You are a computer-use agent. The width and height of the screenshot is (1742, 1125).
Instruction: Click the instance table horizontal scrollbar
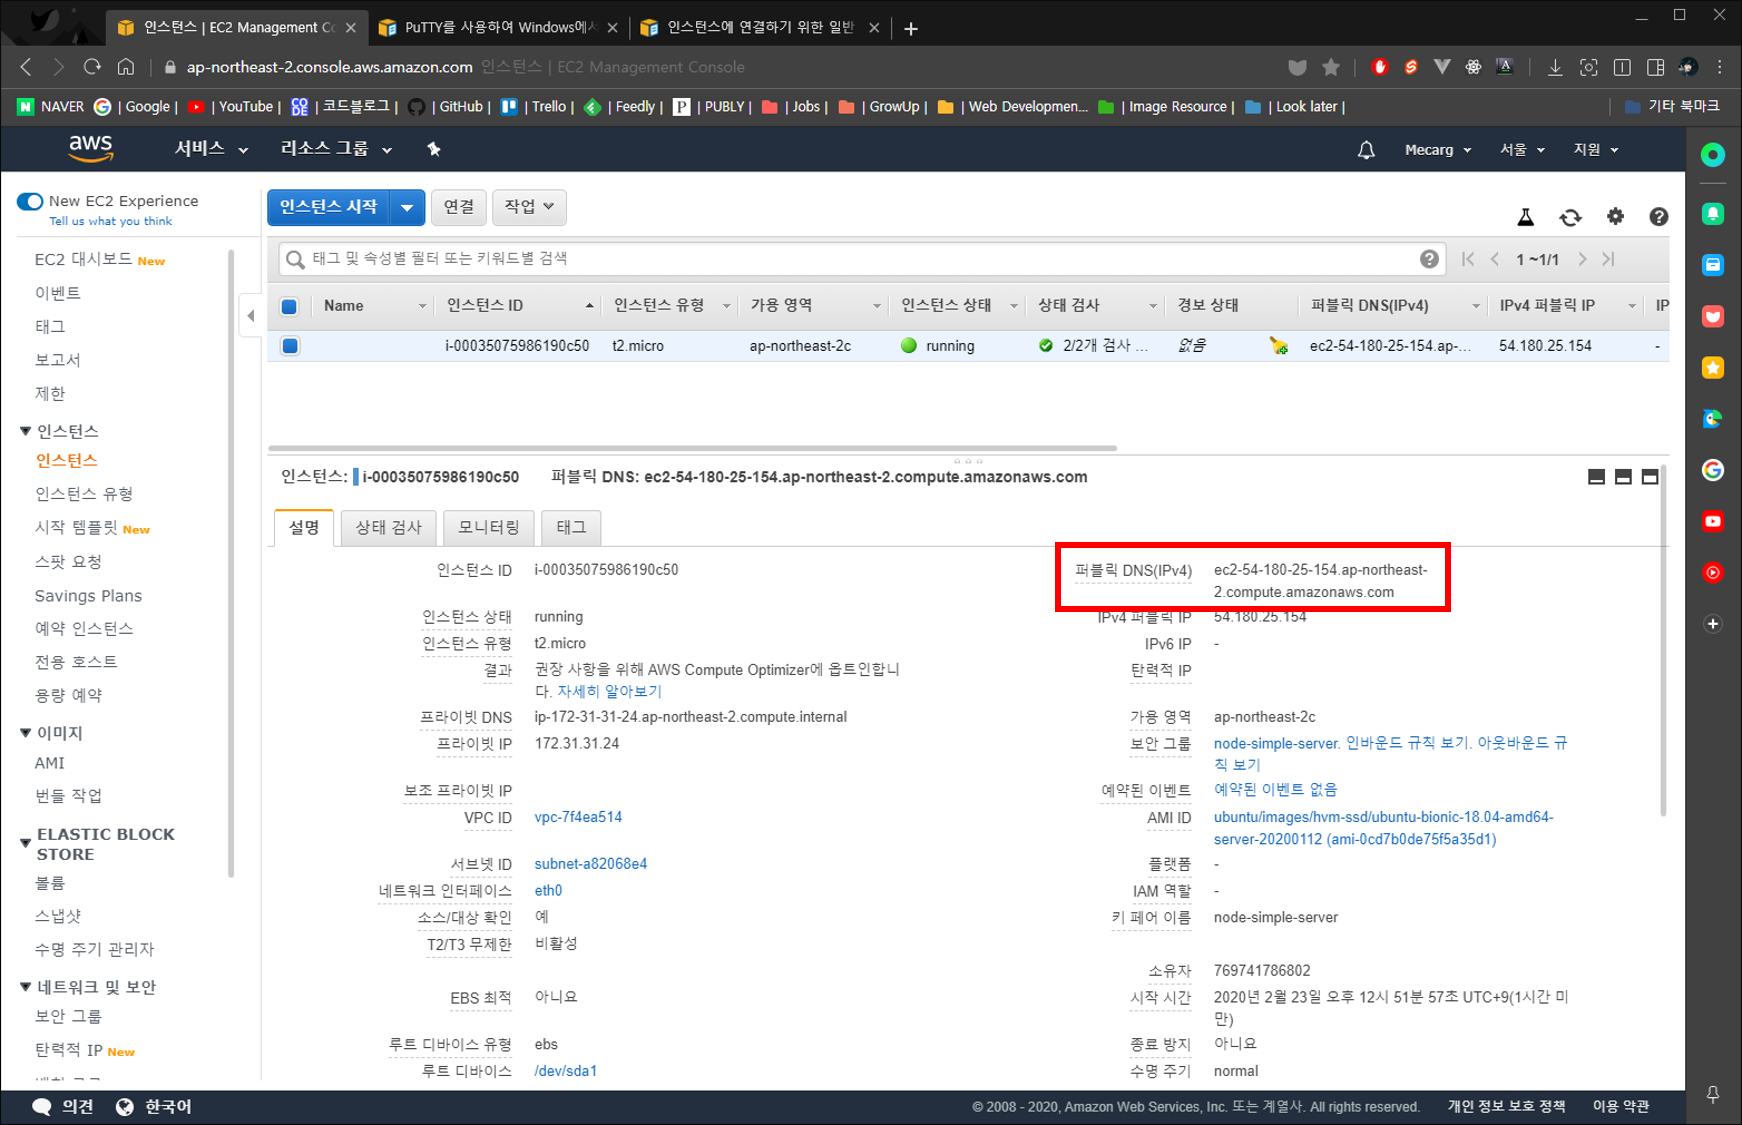(x=692, y=448)
